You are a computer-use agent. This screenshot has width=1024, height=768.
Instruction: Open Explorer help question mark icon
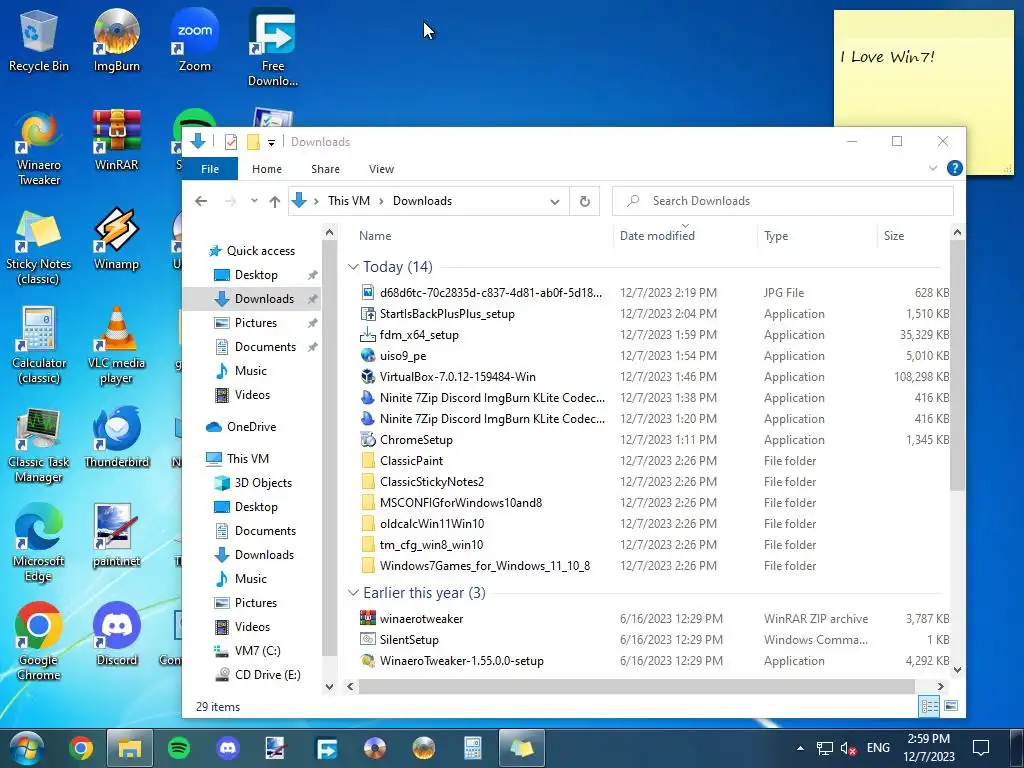tap(954, 168)
